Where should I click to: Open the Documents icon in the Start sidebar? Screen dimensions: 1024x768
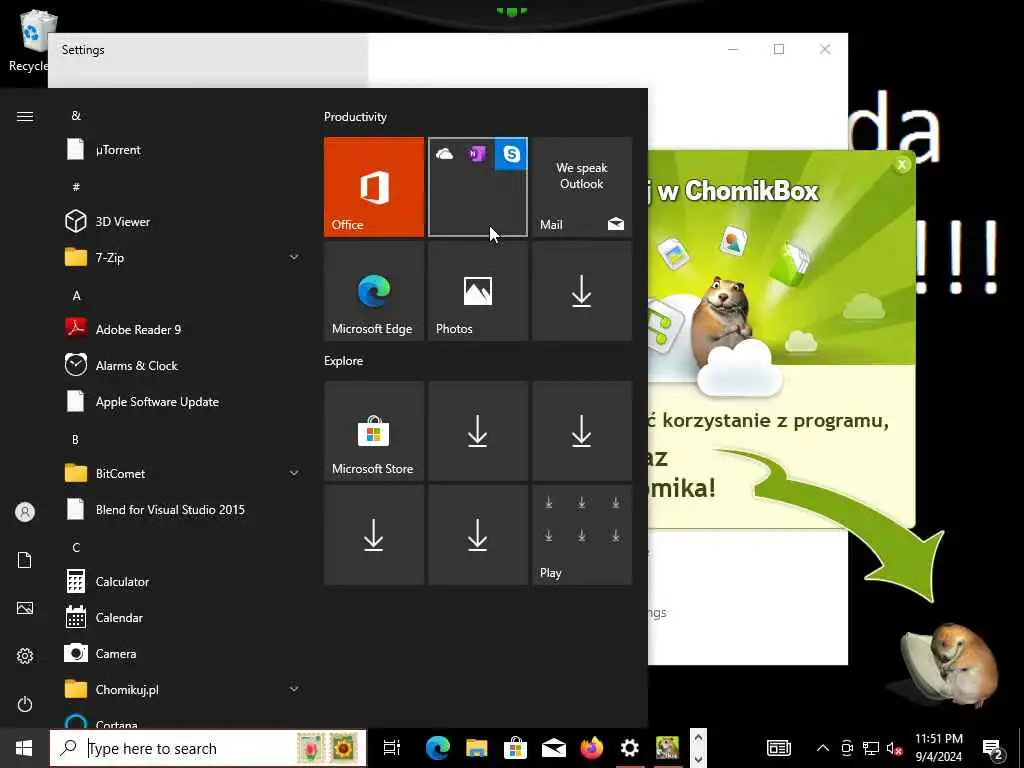(x=25, y=560)
